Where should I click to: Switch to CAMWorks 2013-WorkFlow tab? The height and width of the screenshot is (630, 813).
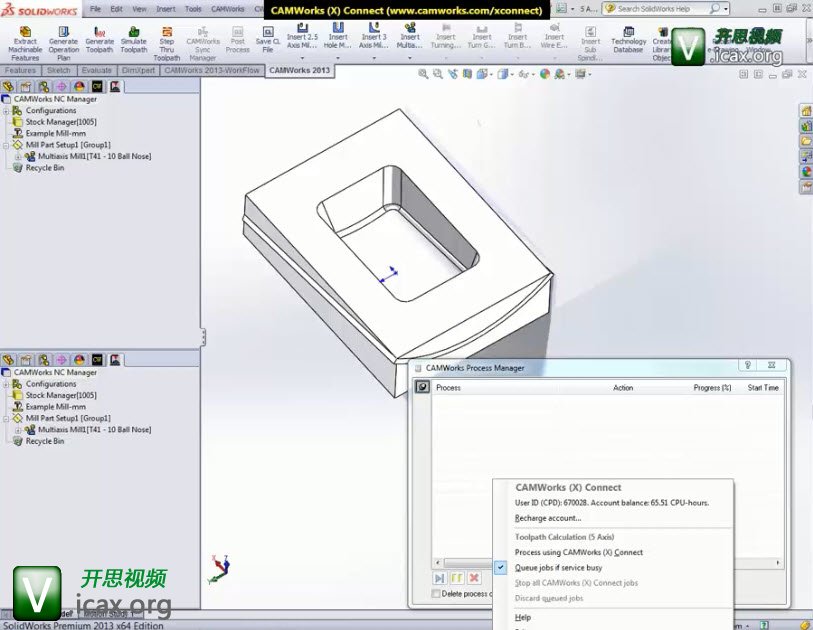(212, 70)
